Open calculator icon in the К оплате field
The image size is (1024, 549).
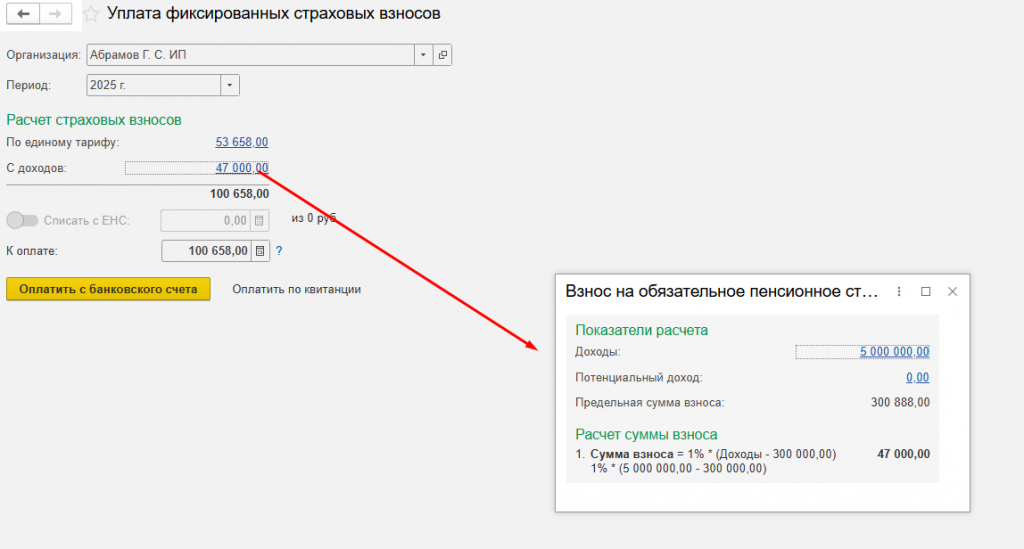click(x=260, y=251)
